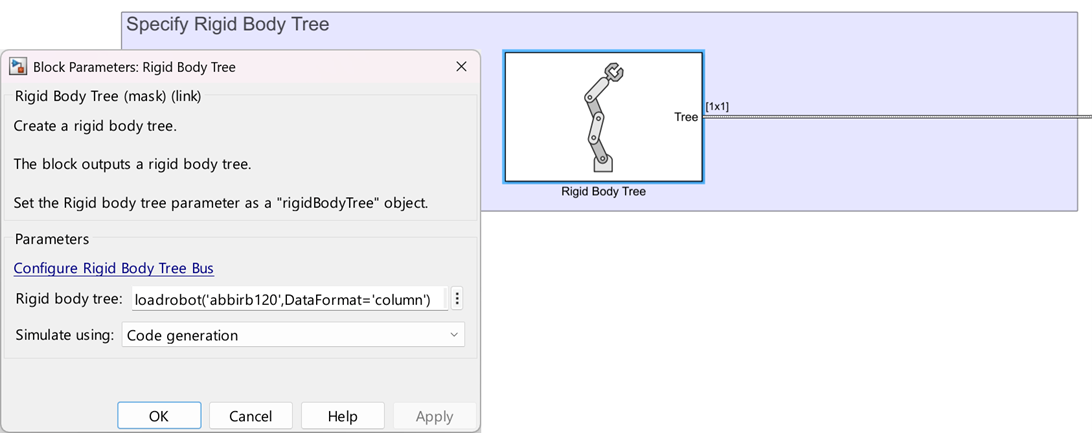
Task: Click the 'Simulate using:' label
Action: pyautogui.click(x=65, y=335)
